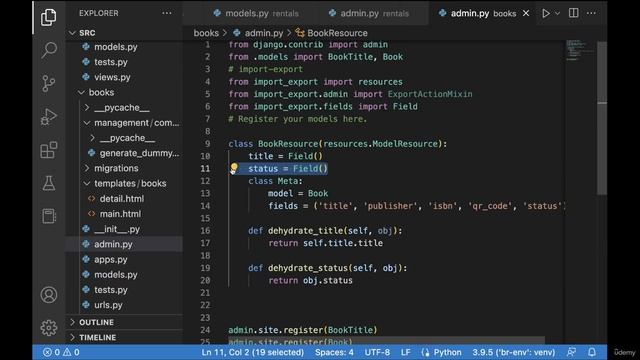The image size is (640, 360).
Task: Change file encoding UTF-8
Action: (377, 352)
